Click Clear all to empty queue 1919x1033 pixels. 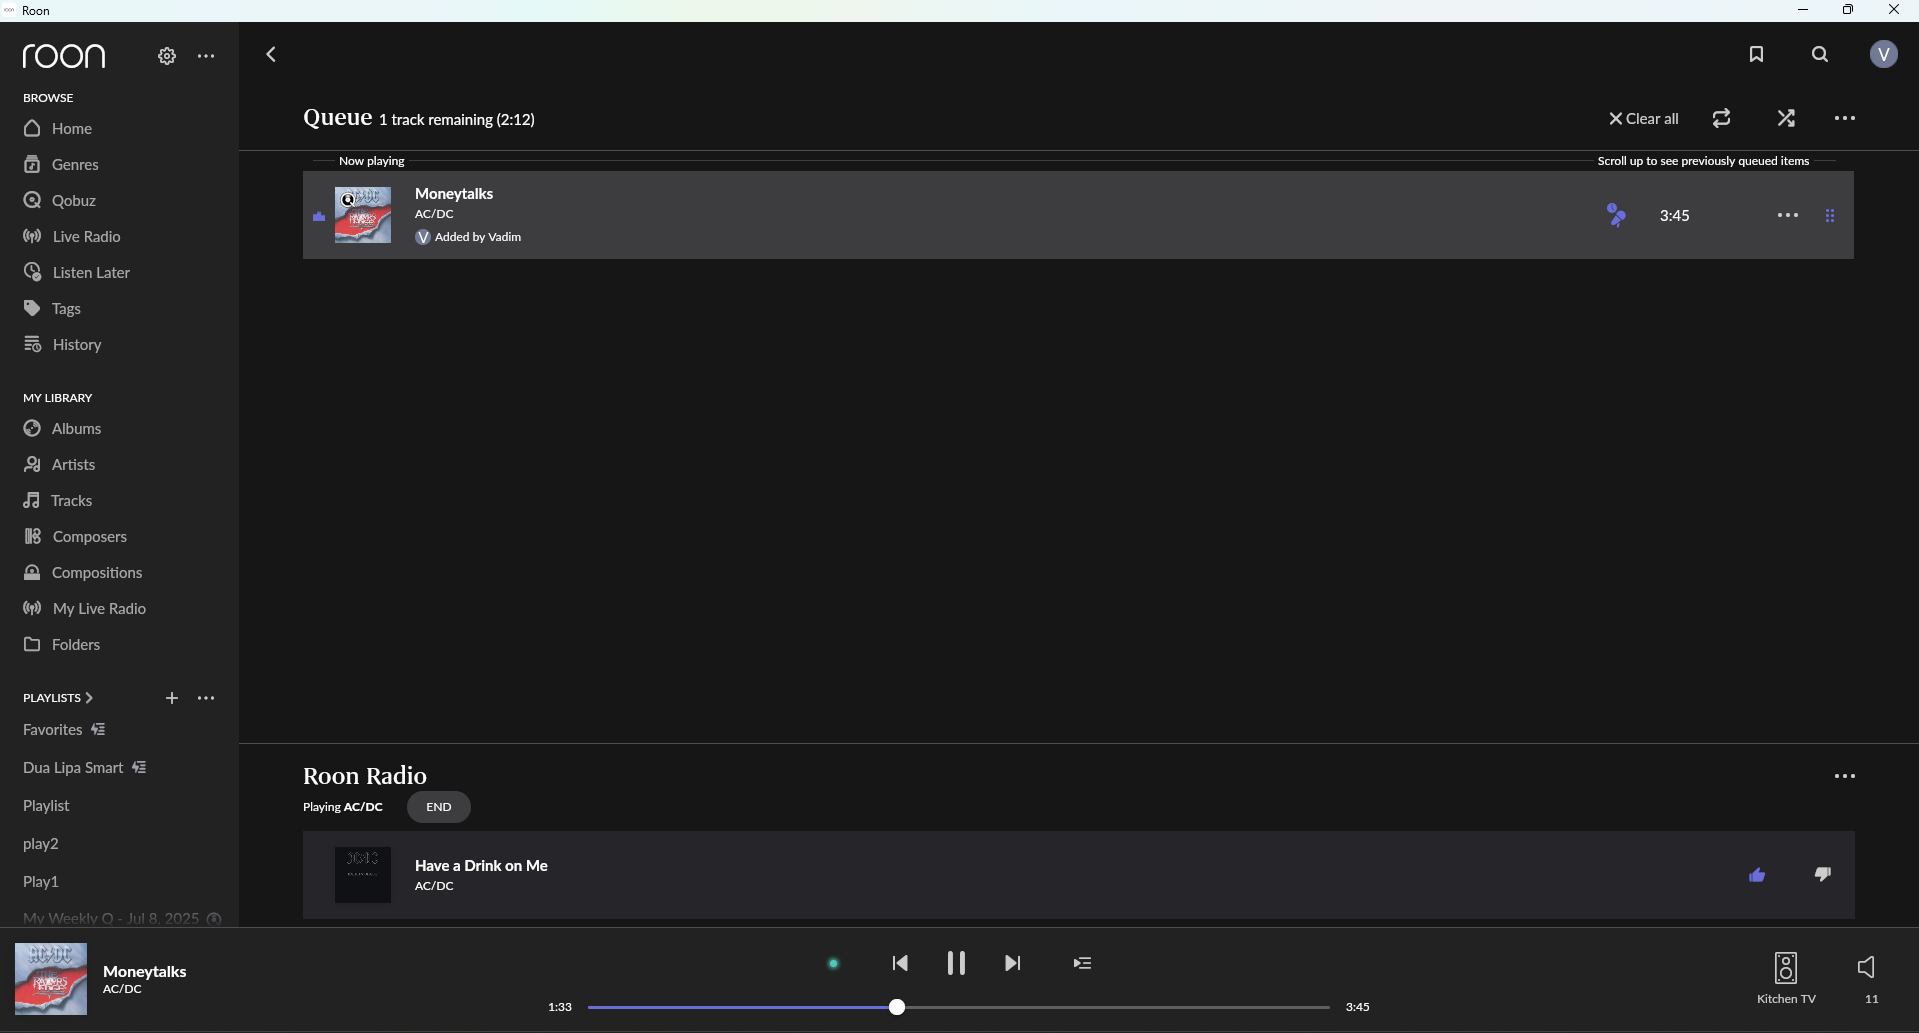click(x=1643, y=119)
